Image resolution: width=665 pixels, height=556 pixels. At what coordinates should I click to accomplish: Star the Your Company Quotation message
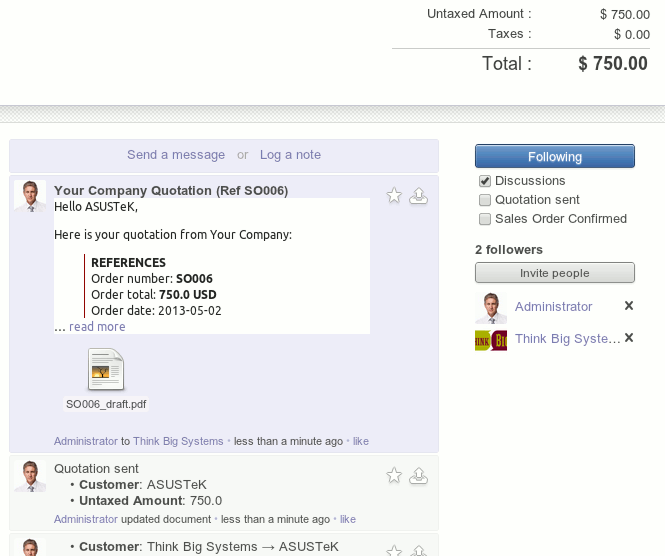pos(394,196)
